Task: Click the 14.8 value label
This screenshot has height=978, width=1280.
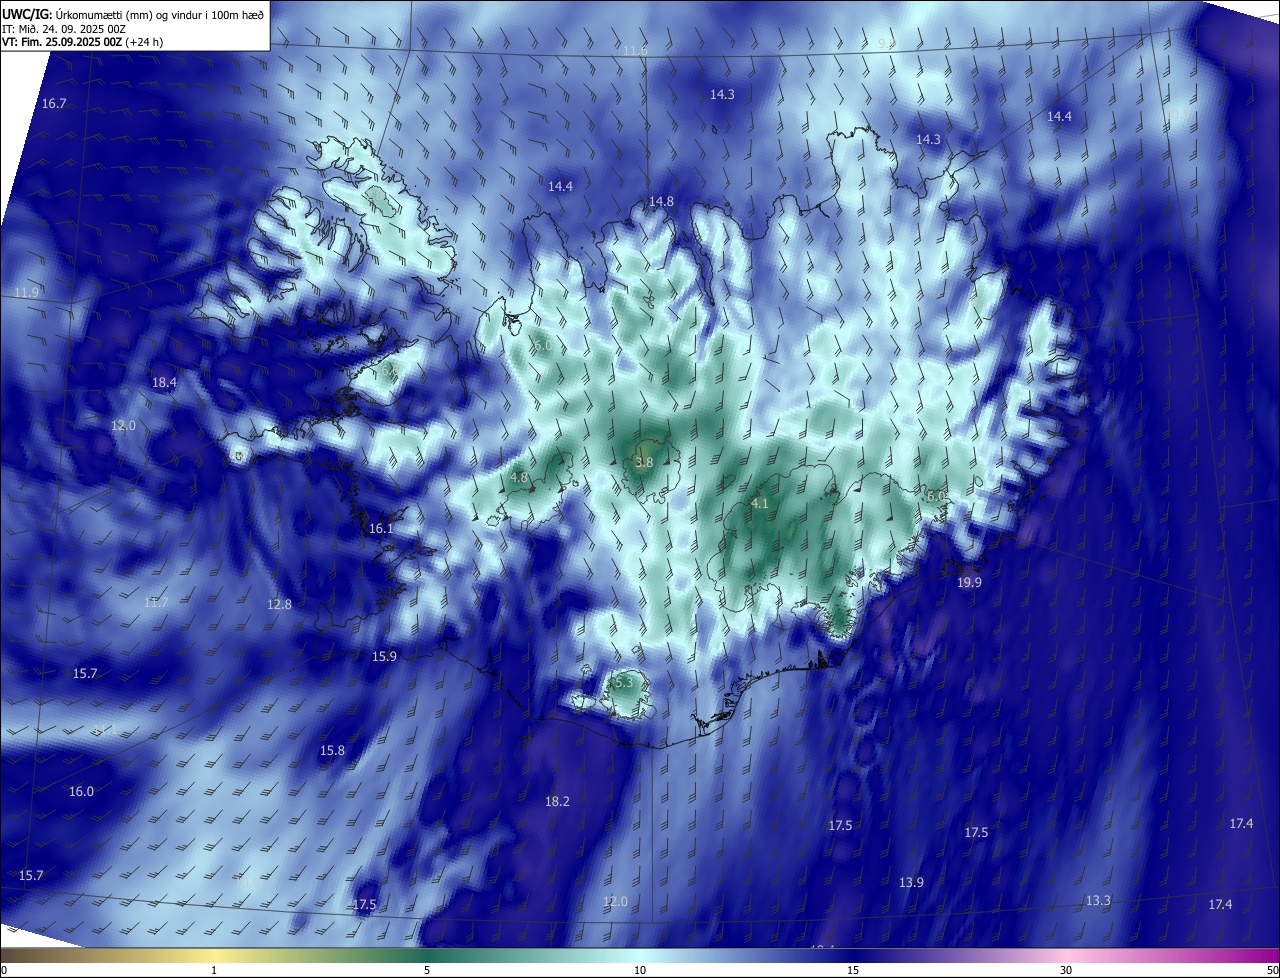Action: click(x=661, y=201)
